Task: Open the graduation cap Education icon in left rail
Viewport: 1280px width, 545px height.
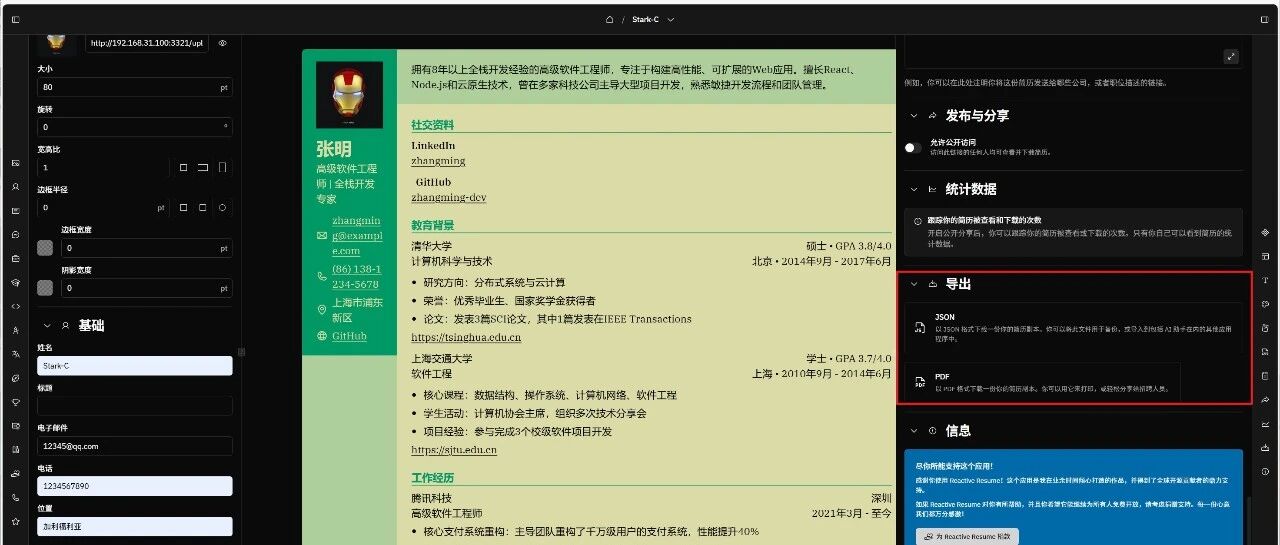Action: pos(15,282)
